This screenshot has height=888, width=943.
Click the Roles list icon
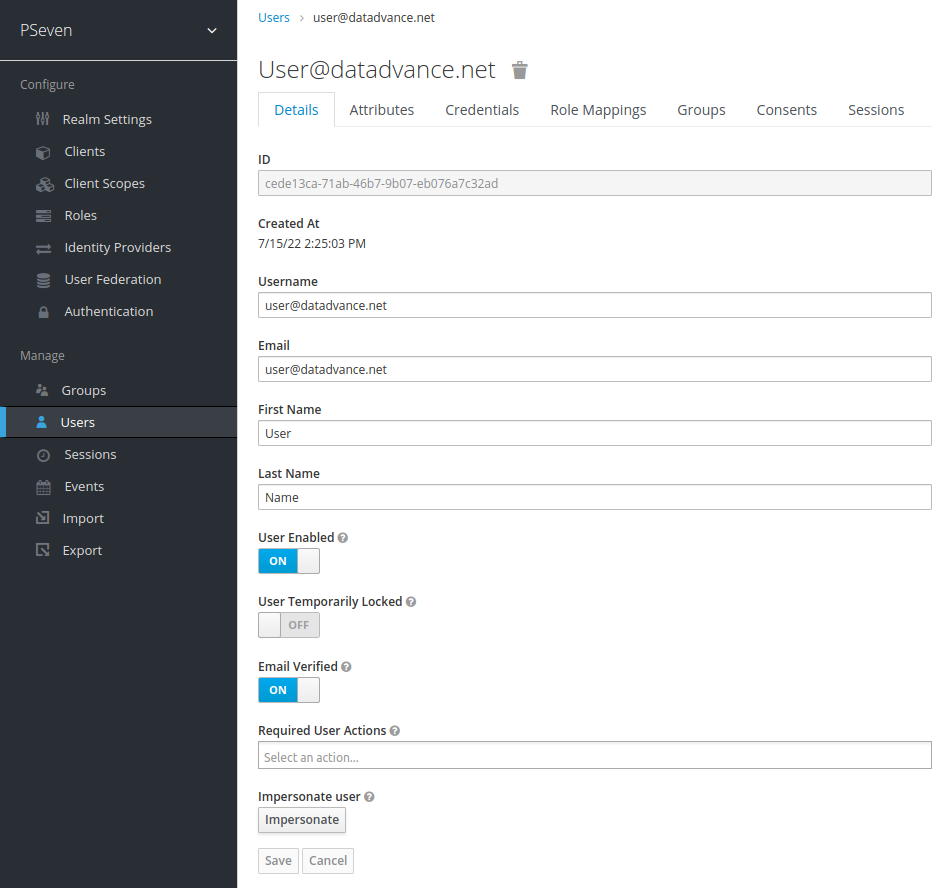[43, 216]
